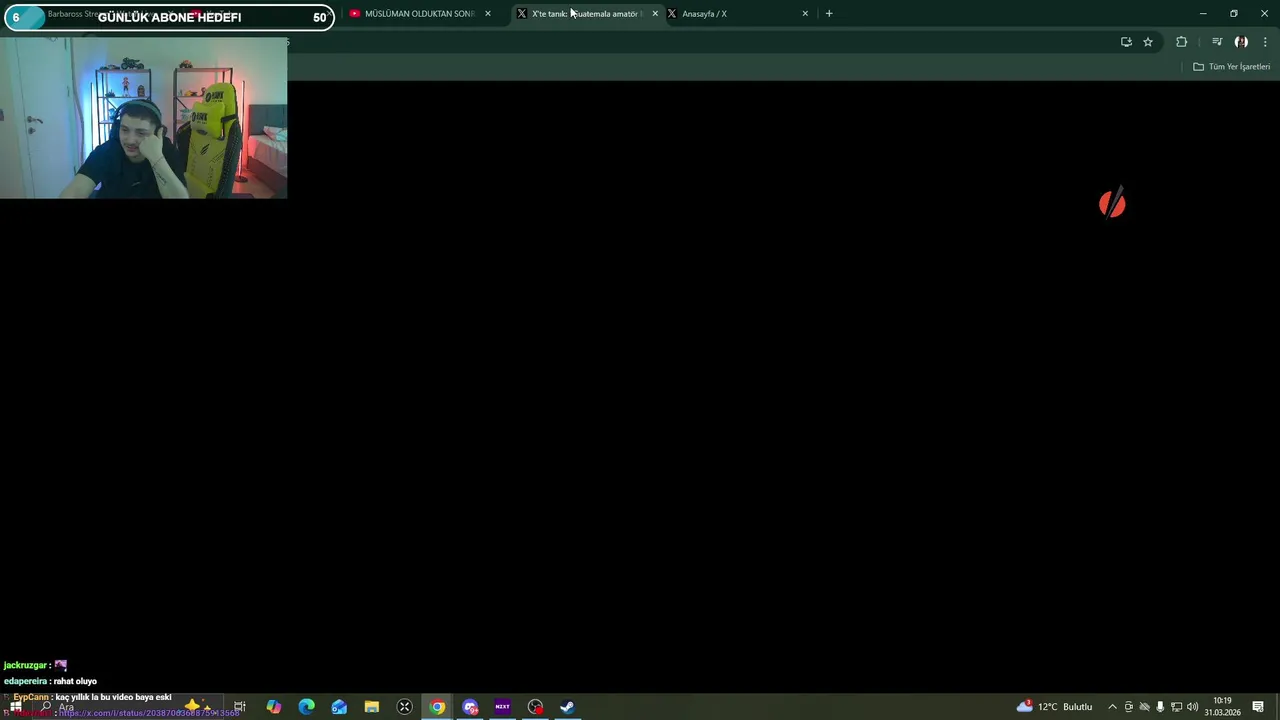The height and width of the screenshot is (720, 1280).
Task: Bookmark this page with the star icon
Action: 1148,42
